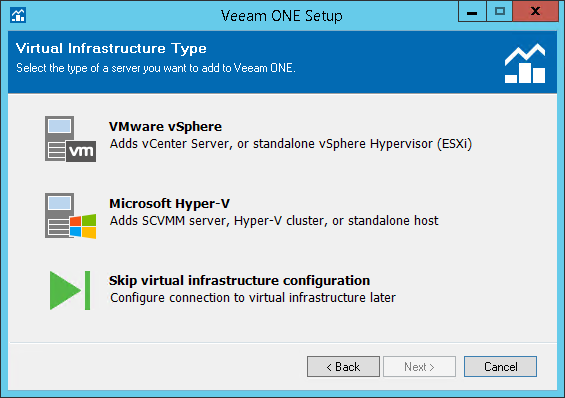
Task: Click the VMware vSphere server icon
Action: 70,139
